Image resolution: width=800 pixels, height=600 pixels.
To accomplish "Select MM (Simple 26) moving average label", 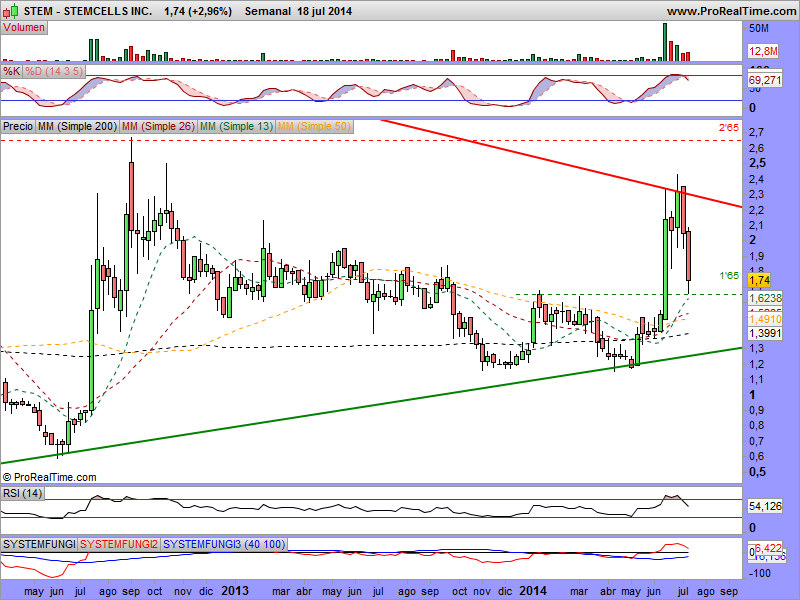I will point(159,126).
